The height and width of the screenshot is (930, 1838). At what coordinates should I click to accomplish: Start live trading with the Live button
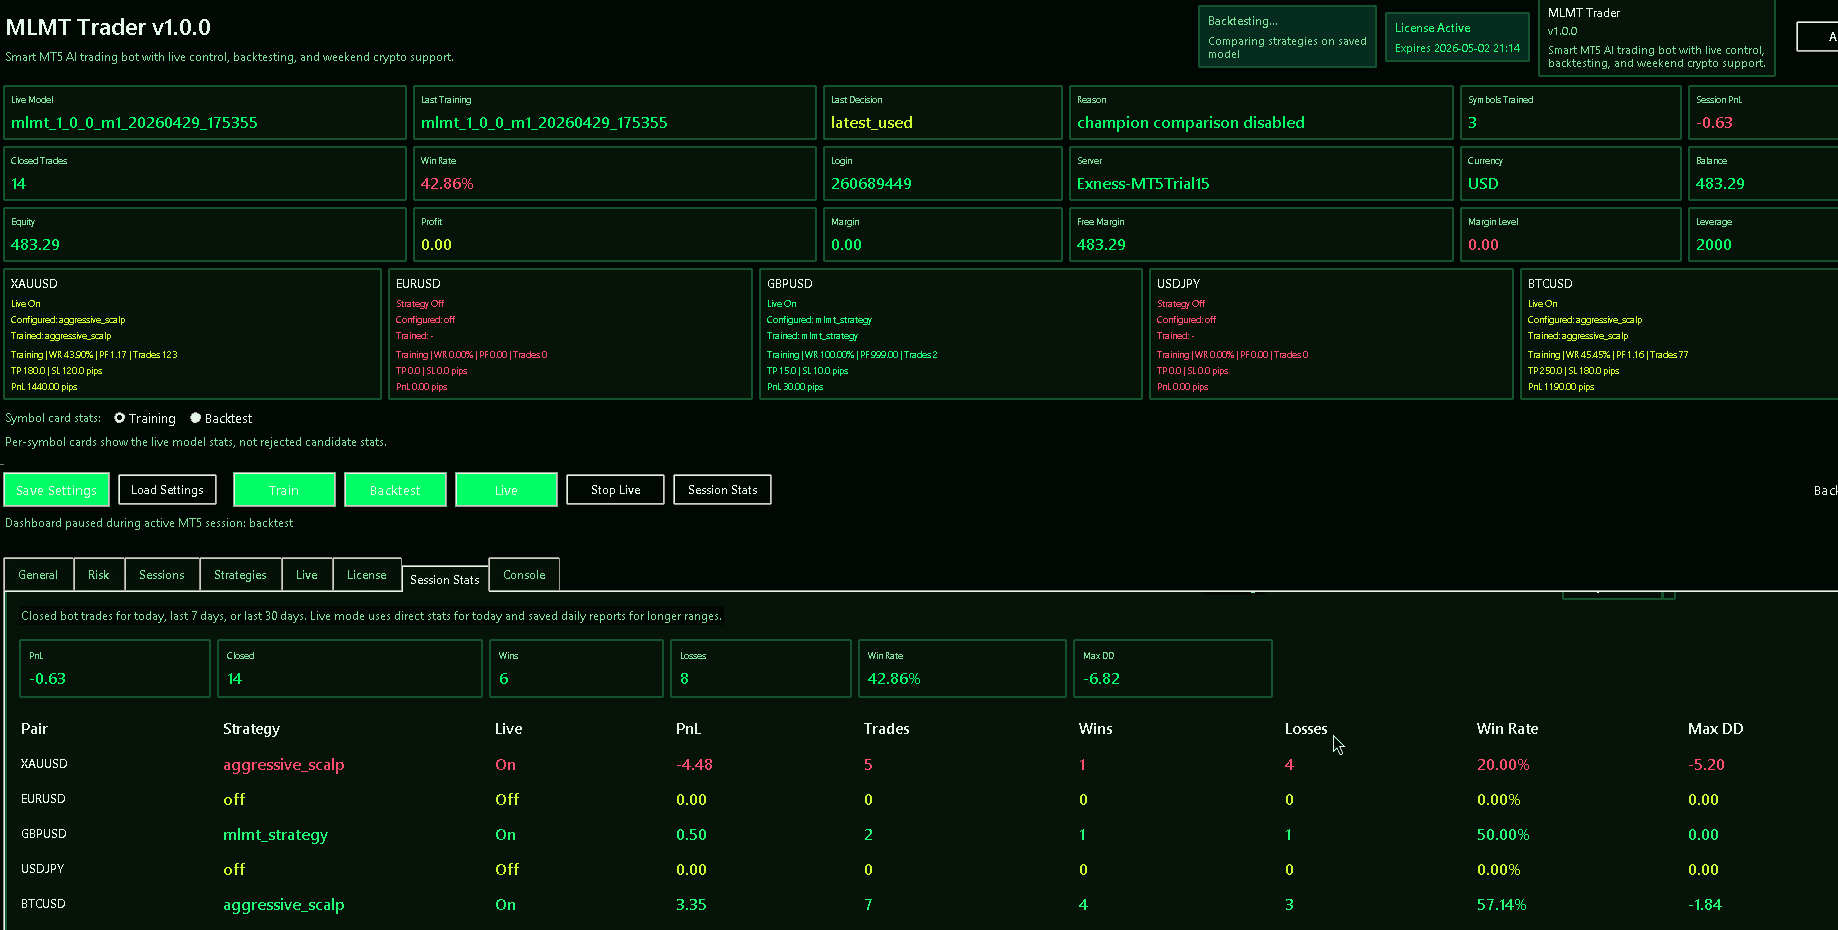pos(506,489)
